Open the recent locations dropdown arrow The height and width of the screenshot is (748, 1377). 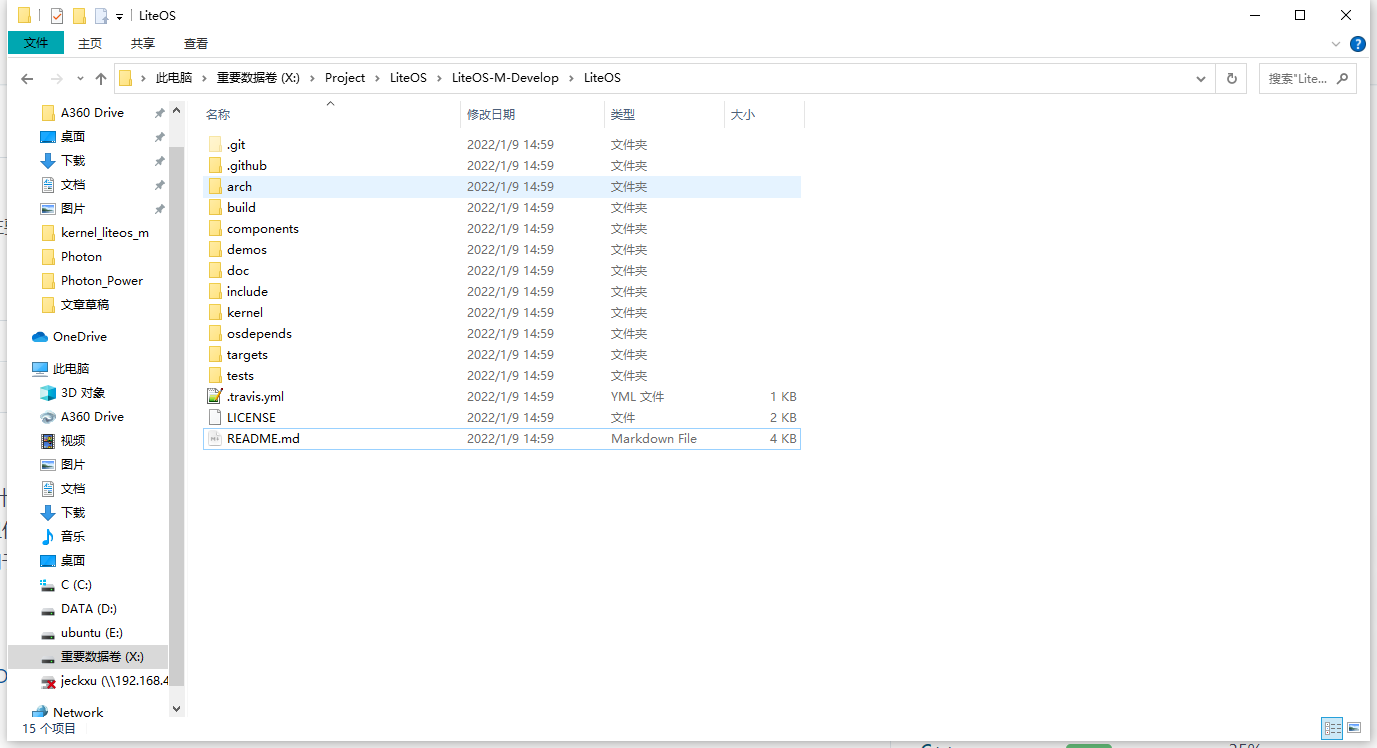[x=80, y=79]
